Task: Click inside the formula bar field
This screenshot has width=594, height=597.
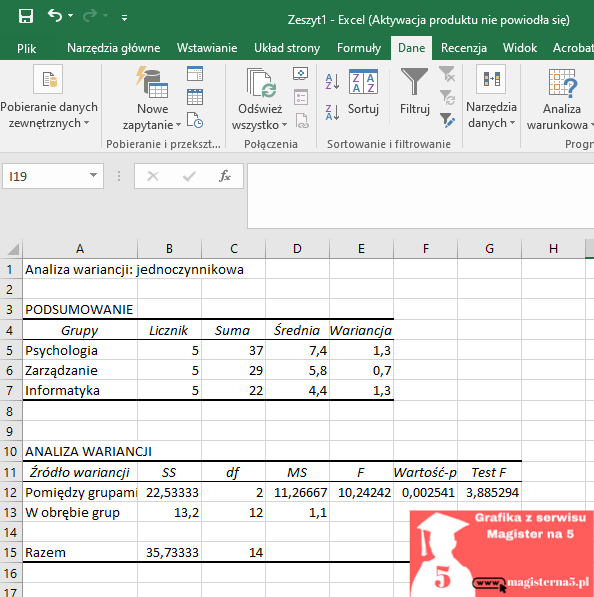Action: coord(421,196)
